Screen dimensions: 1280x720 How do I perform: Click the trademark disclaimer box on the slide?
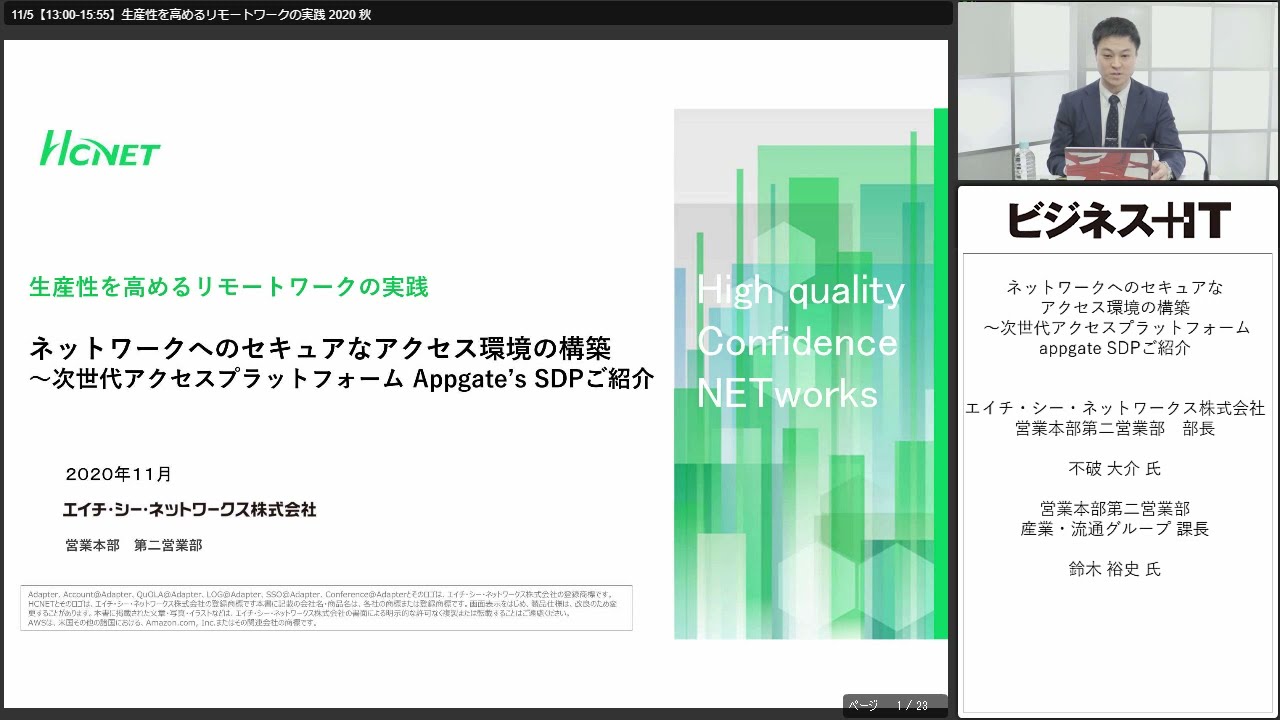tap(326, 608)
